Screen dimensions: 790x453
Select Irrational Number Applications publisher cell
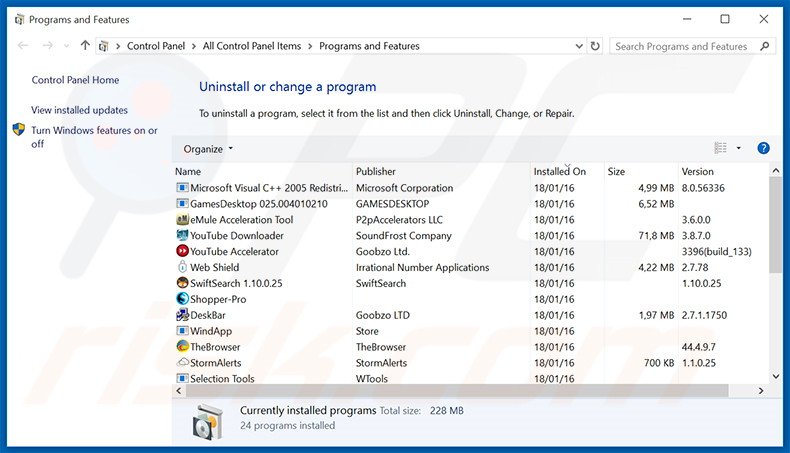tap(422, 267)
